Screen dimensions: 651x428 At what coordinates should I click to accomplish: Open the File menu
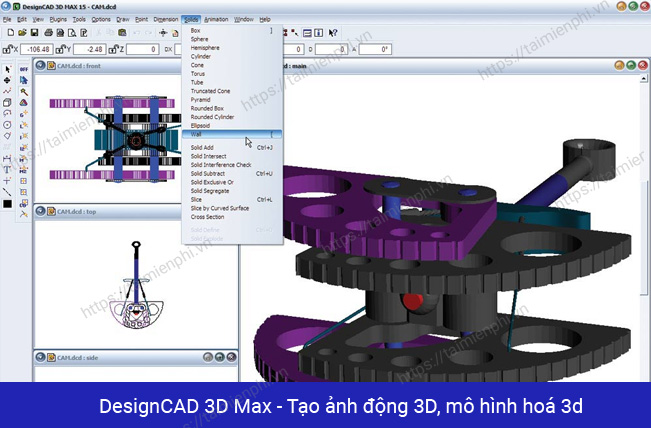tap(7, 20)
